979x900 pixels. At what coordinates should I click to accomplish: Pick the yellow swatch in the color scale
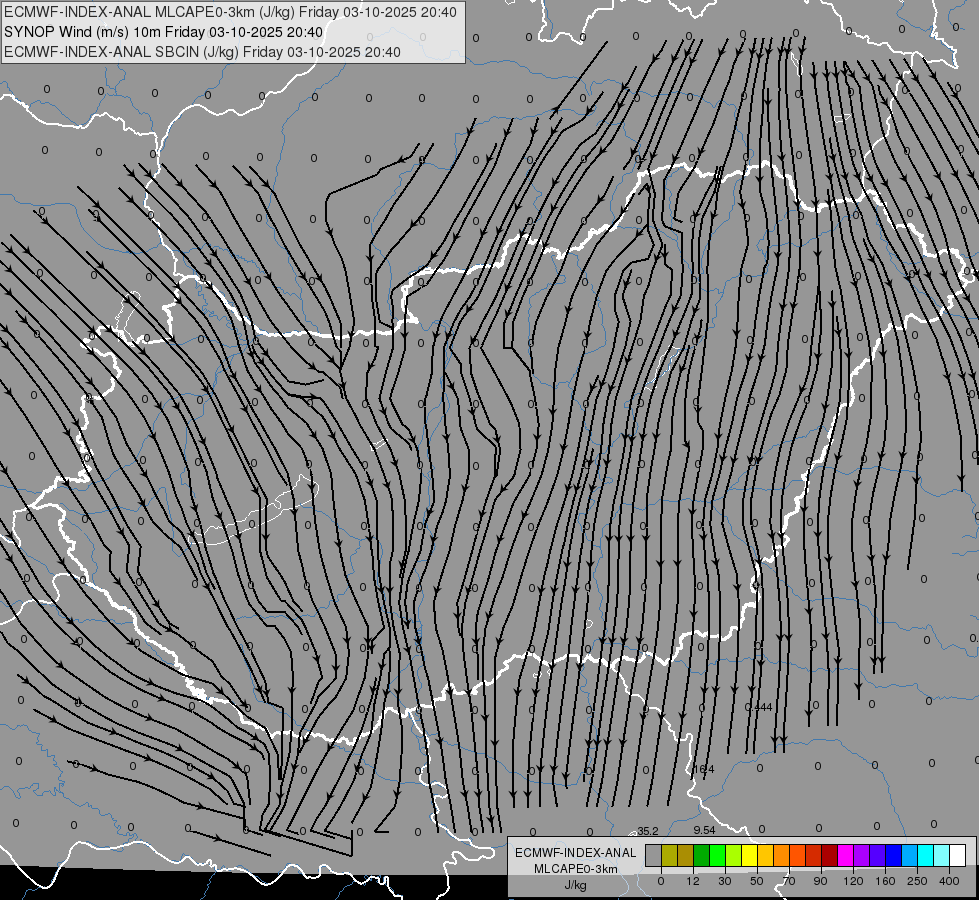pyautogui.click(x=749, y=855)
